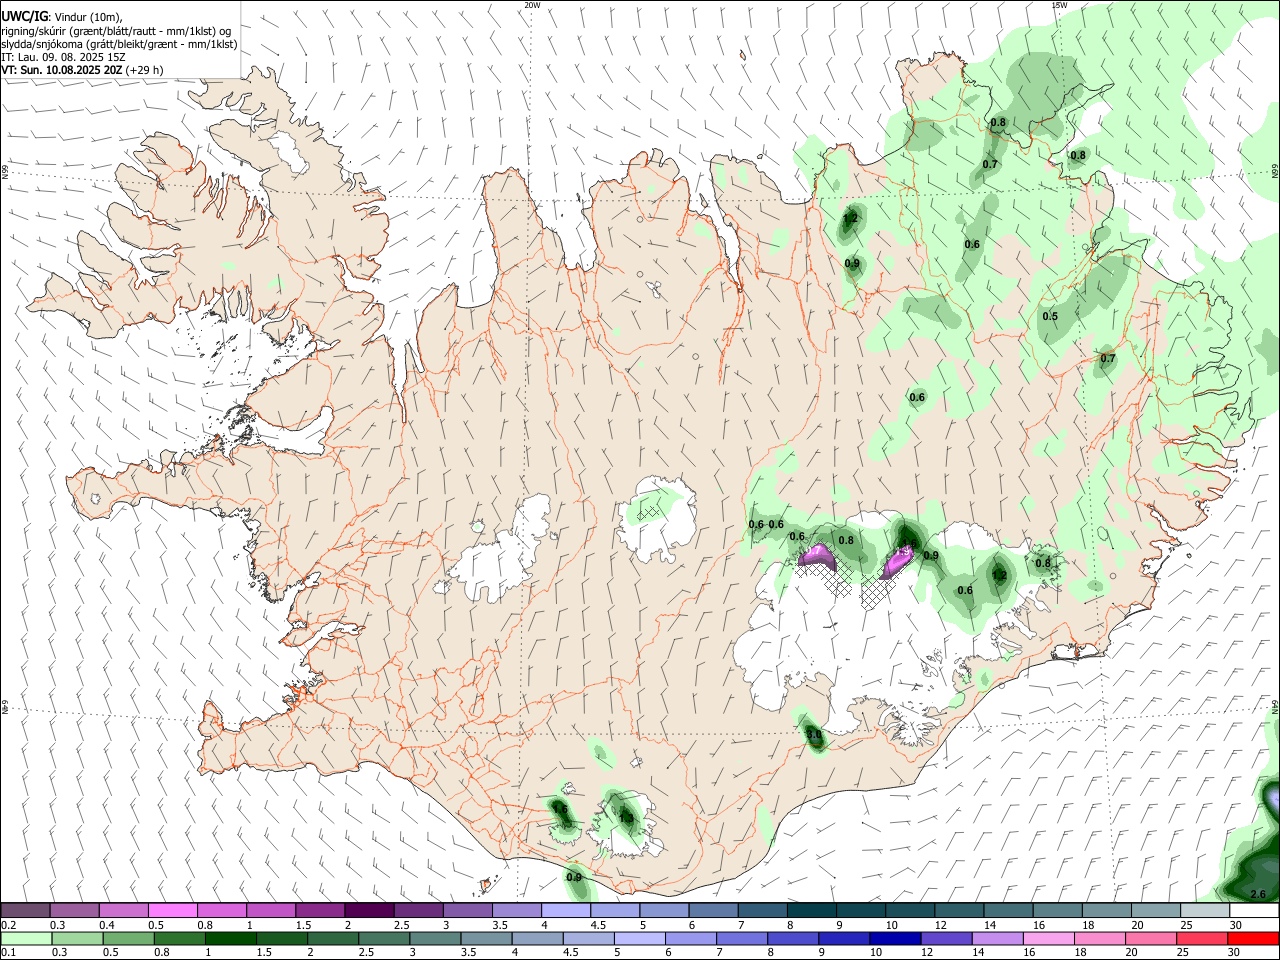
Task: Click the 'VT: Sun. 10.08.2025 20Z' valid time
Action: (x=62, y=70)
